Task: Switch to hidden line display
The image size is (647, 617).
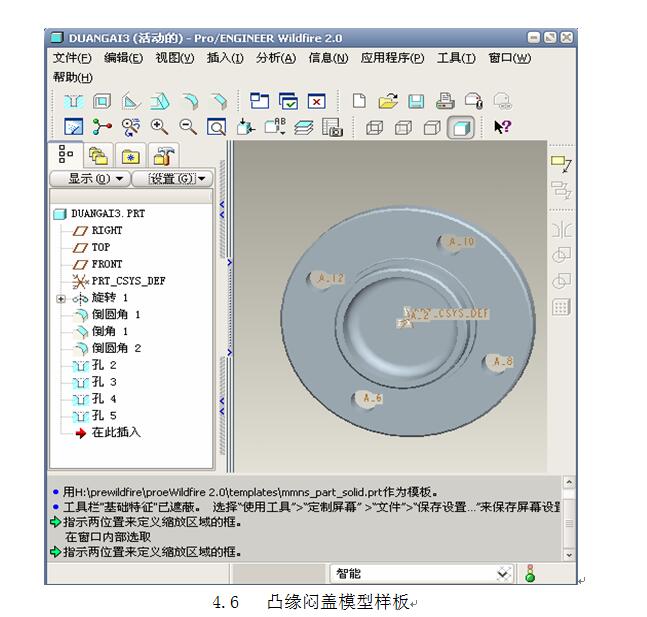Action: coord(403,127)
